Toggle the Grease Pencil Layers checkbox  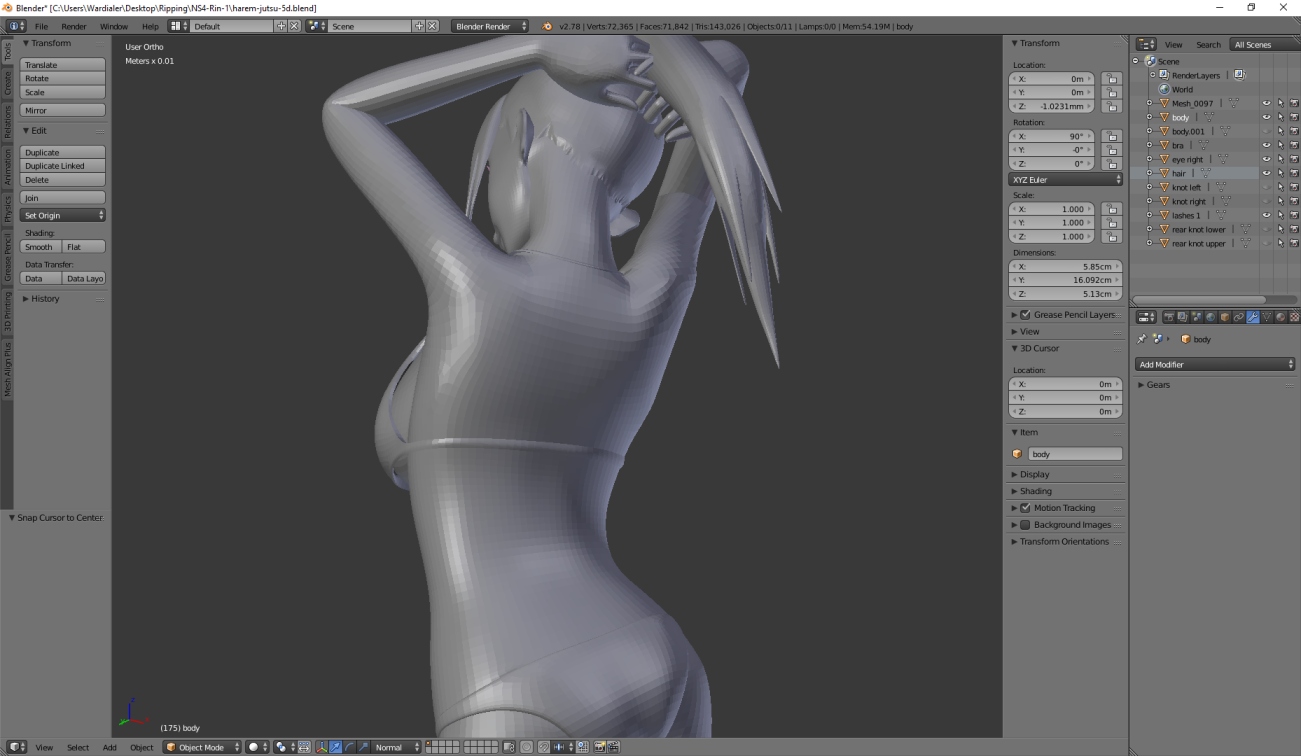pyautogui.click(x=1025, y=314)
